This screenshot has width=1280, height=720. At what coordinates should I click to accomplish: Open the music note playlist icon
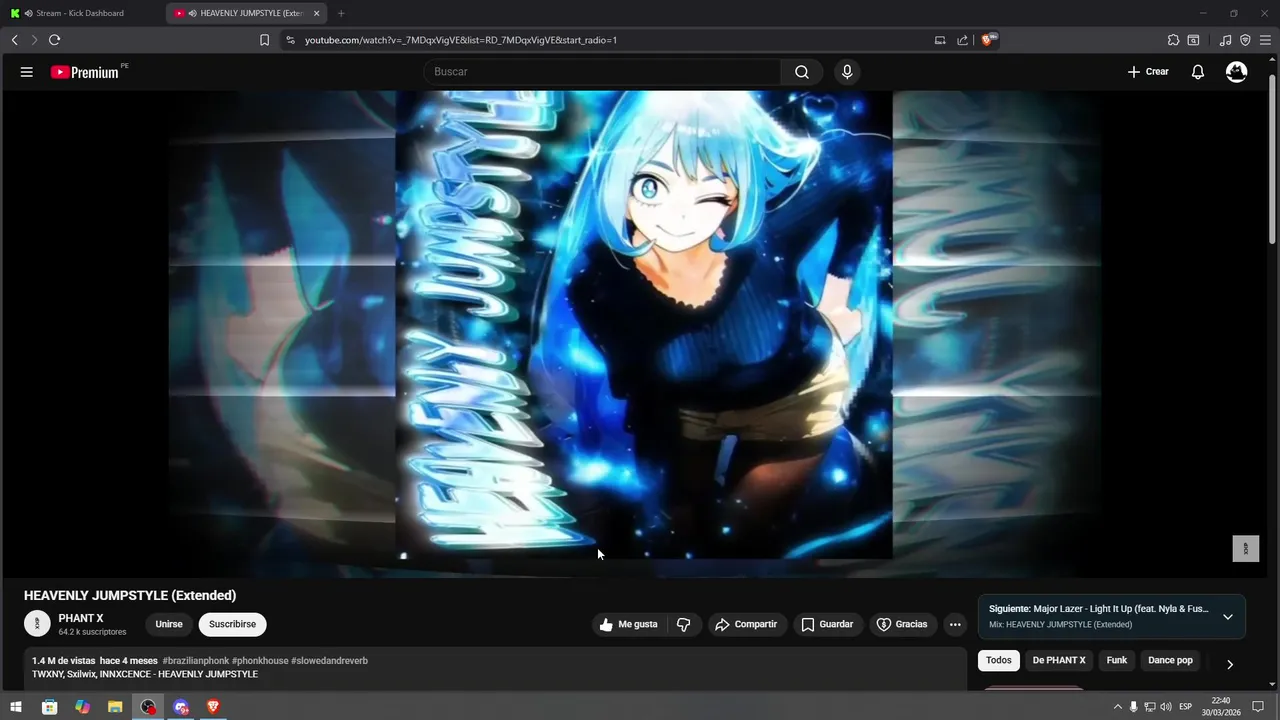pyautogui.click(x=1225, y=40)
